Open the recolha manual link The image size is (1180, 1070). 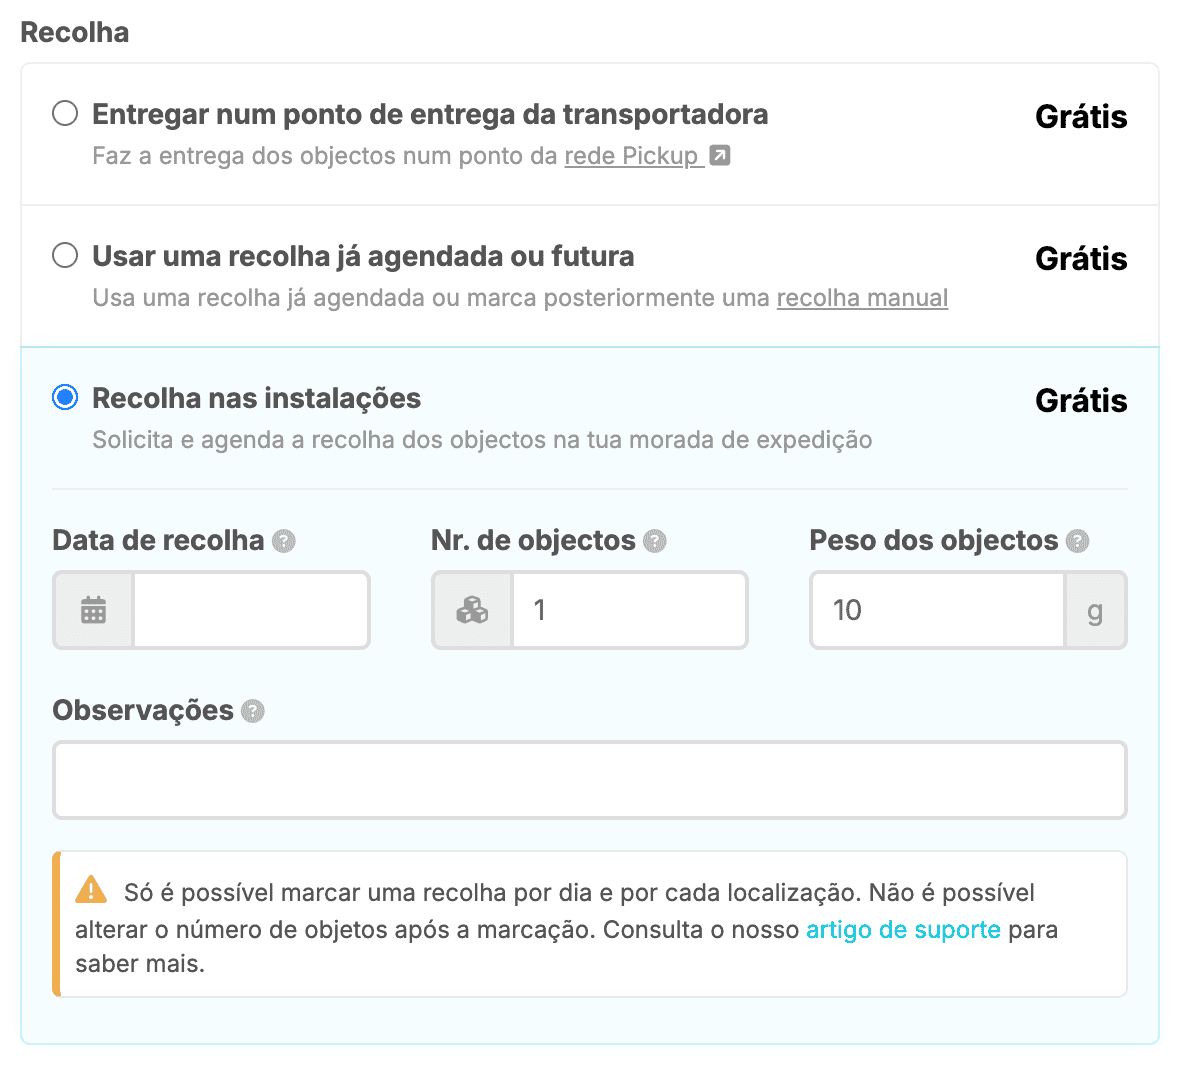click(x=862, y=298)
